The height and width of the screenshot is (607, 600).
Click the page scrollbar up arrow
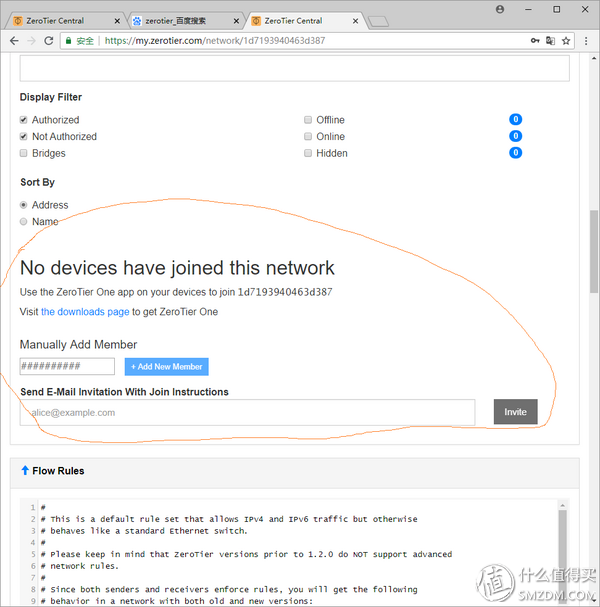[x=594, y=58]
